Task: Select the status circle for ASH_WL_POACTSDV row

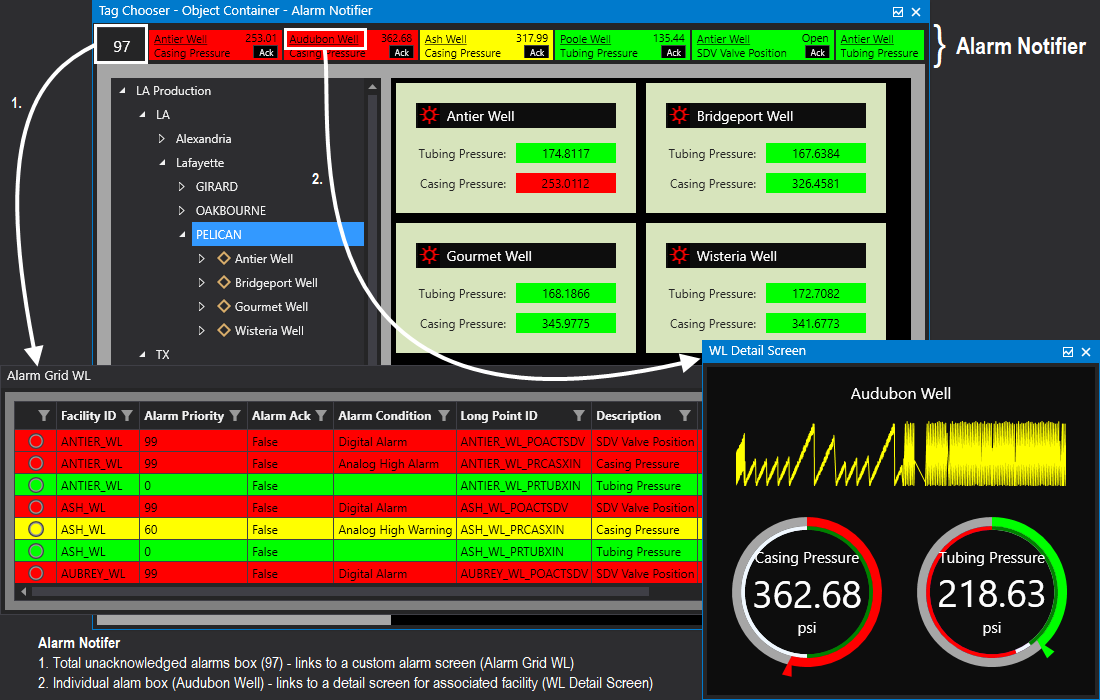Action: [36, 507]
